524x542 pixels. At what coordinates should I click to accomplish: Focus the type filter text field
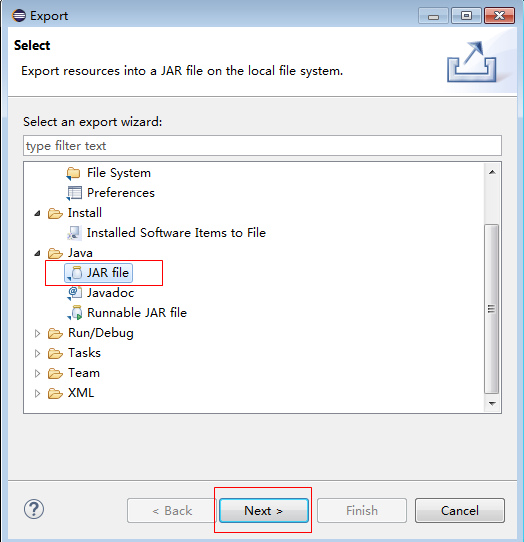[262, 146]
